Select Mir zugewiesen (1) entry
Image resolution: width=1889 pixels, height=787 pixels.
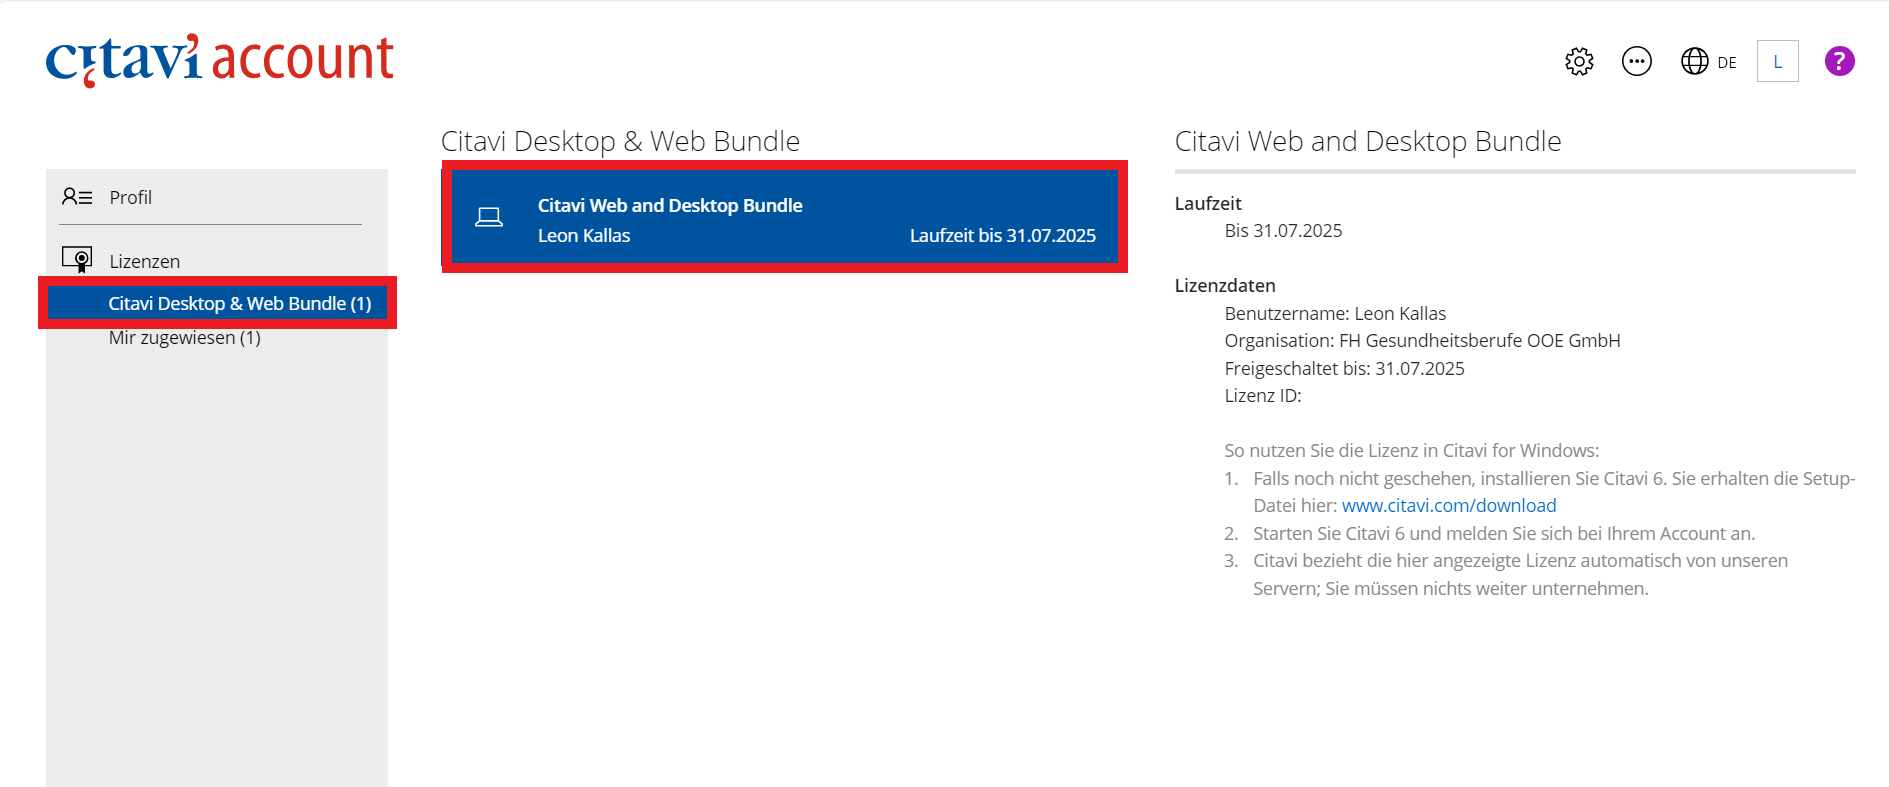(185, 338)
